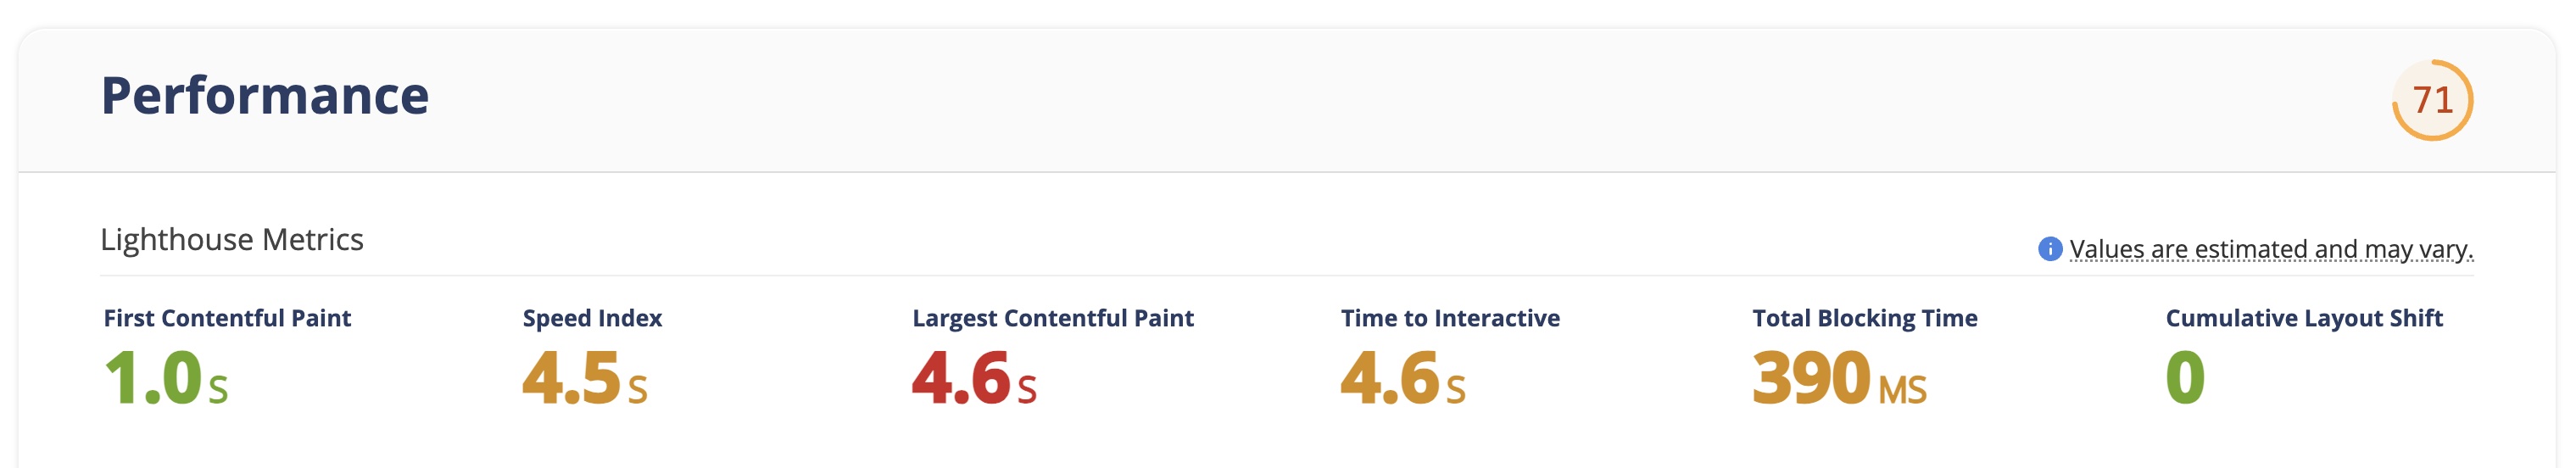
Task: Click the Performance score gauge showing 71
Action: [2431, 100]
